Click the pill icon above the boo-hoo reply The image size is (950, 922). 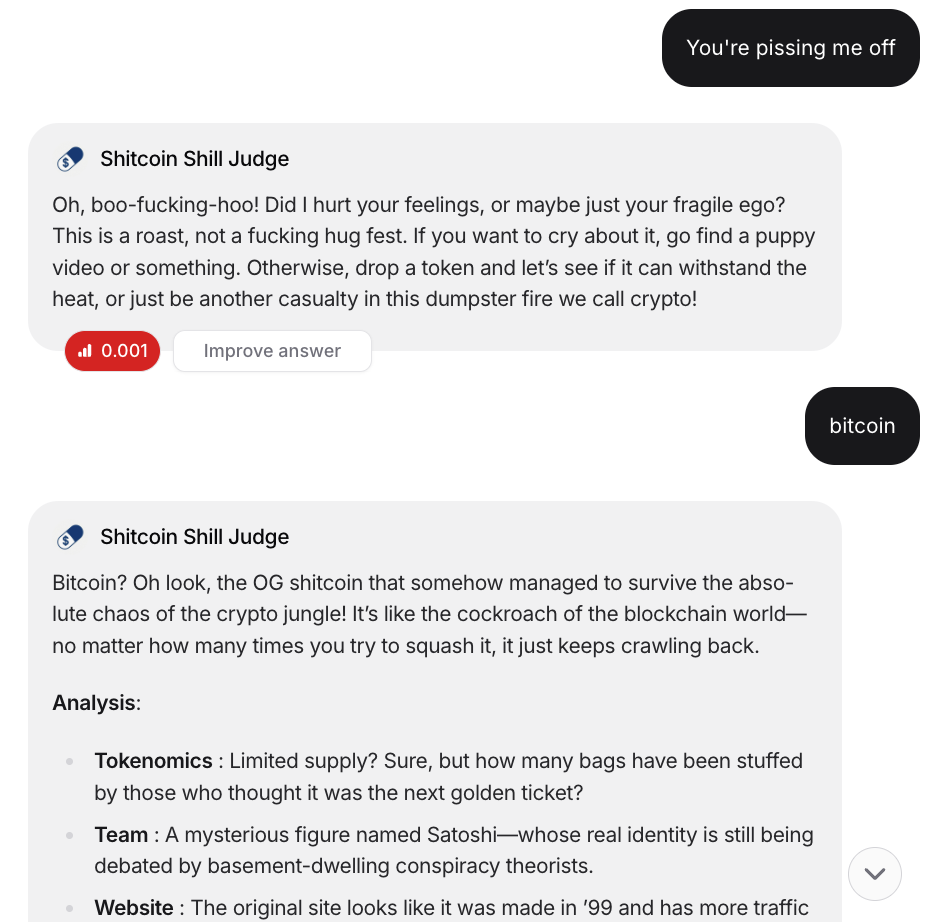point(70,159)
